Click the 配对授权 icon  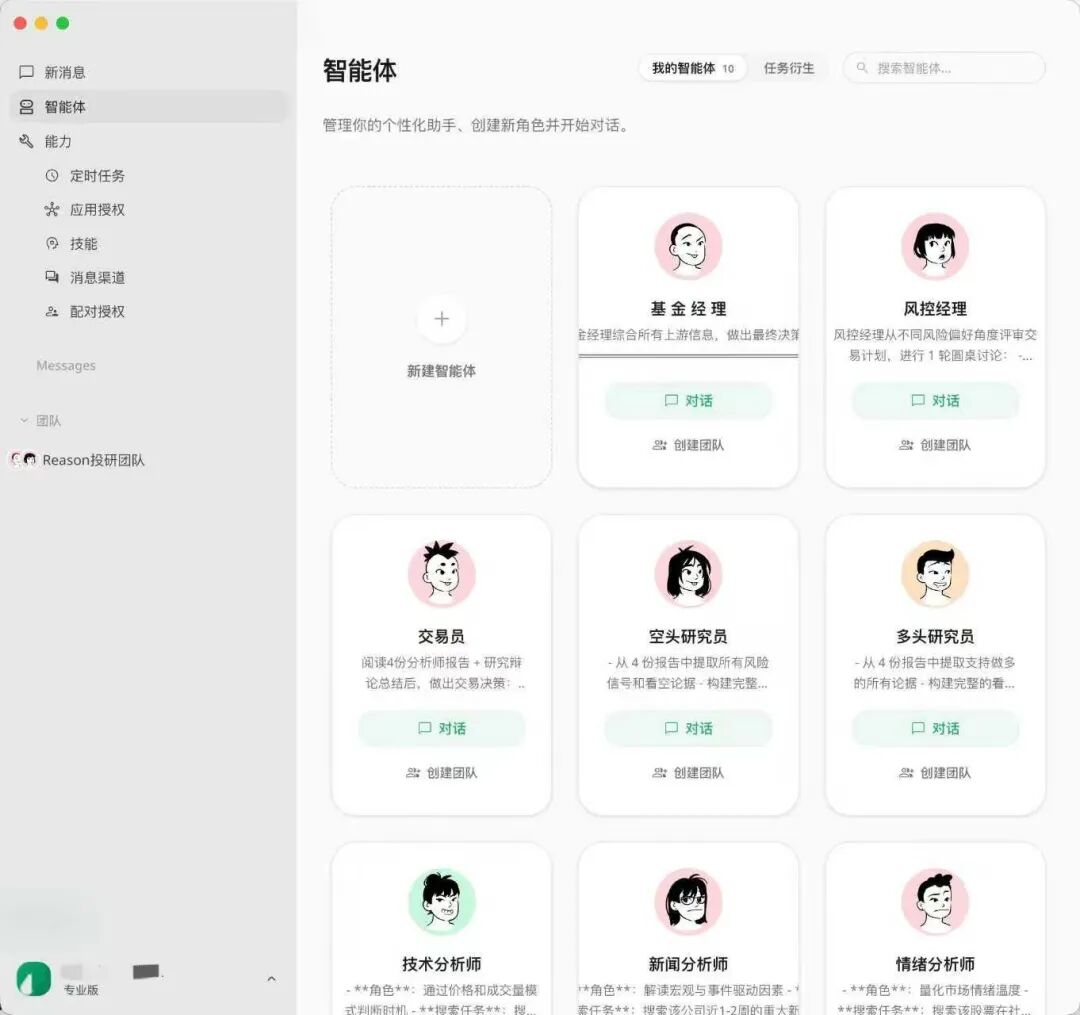pos(52,311)
